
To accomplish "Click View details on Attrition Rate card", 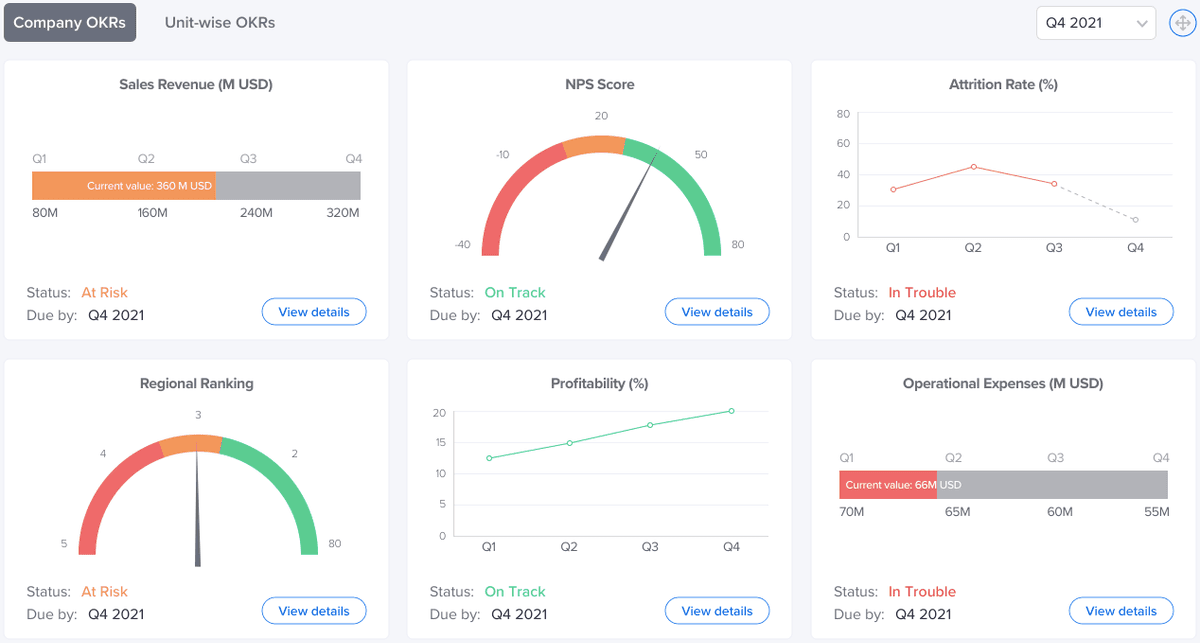I will pyautogui.click(x=1121, y=312).
